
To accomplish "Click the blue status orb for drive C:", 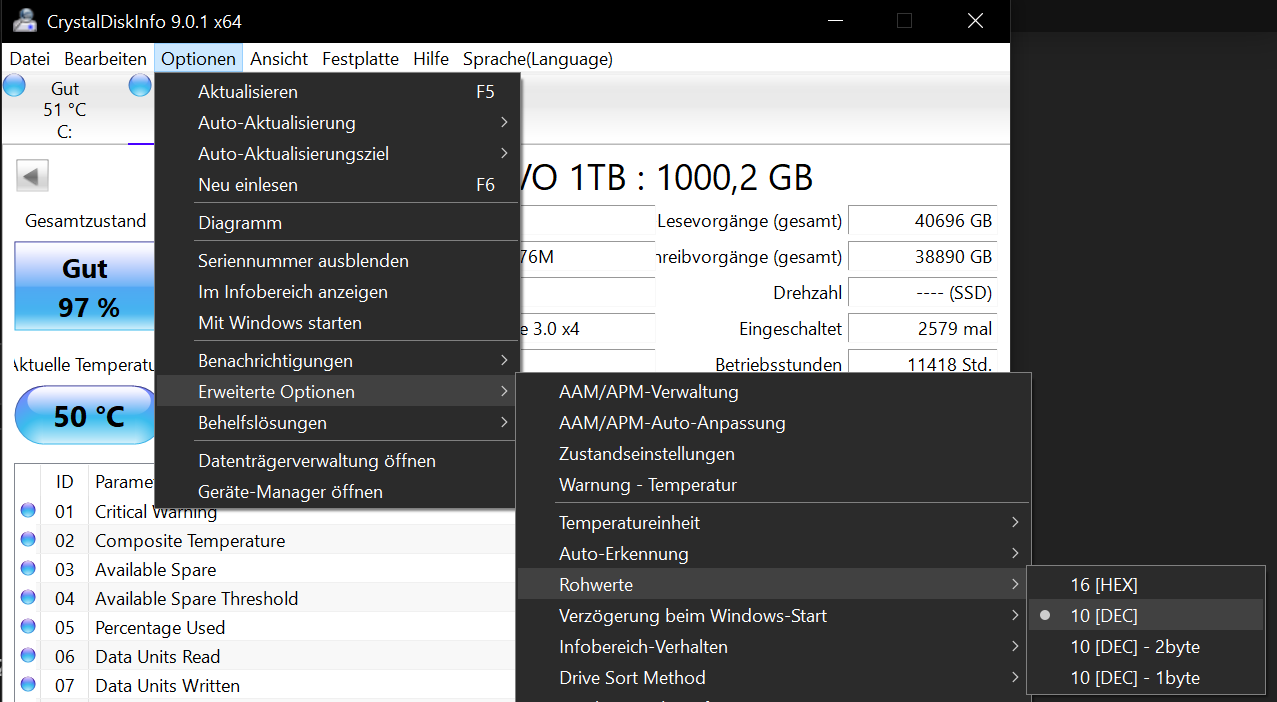I will click(x=15, y=86).
